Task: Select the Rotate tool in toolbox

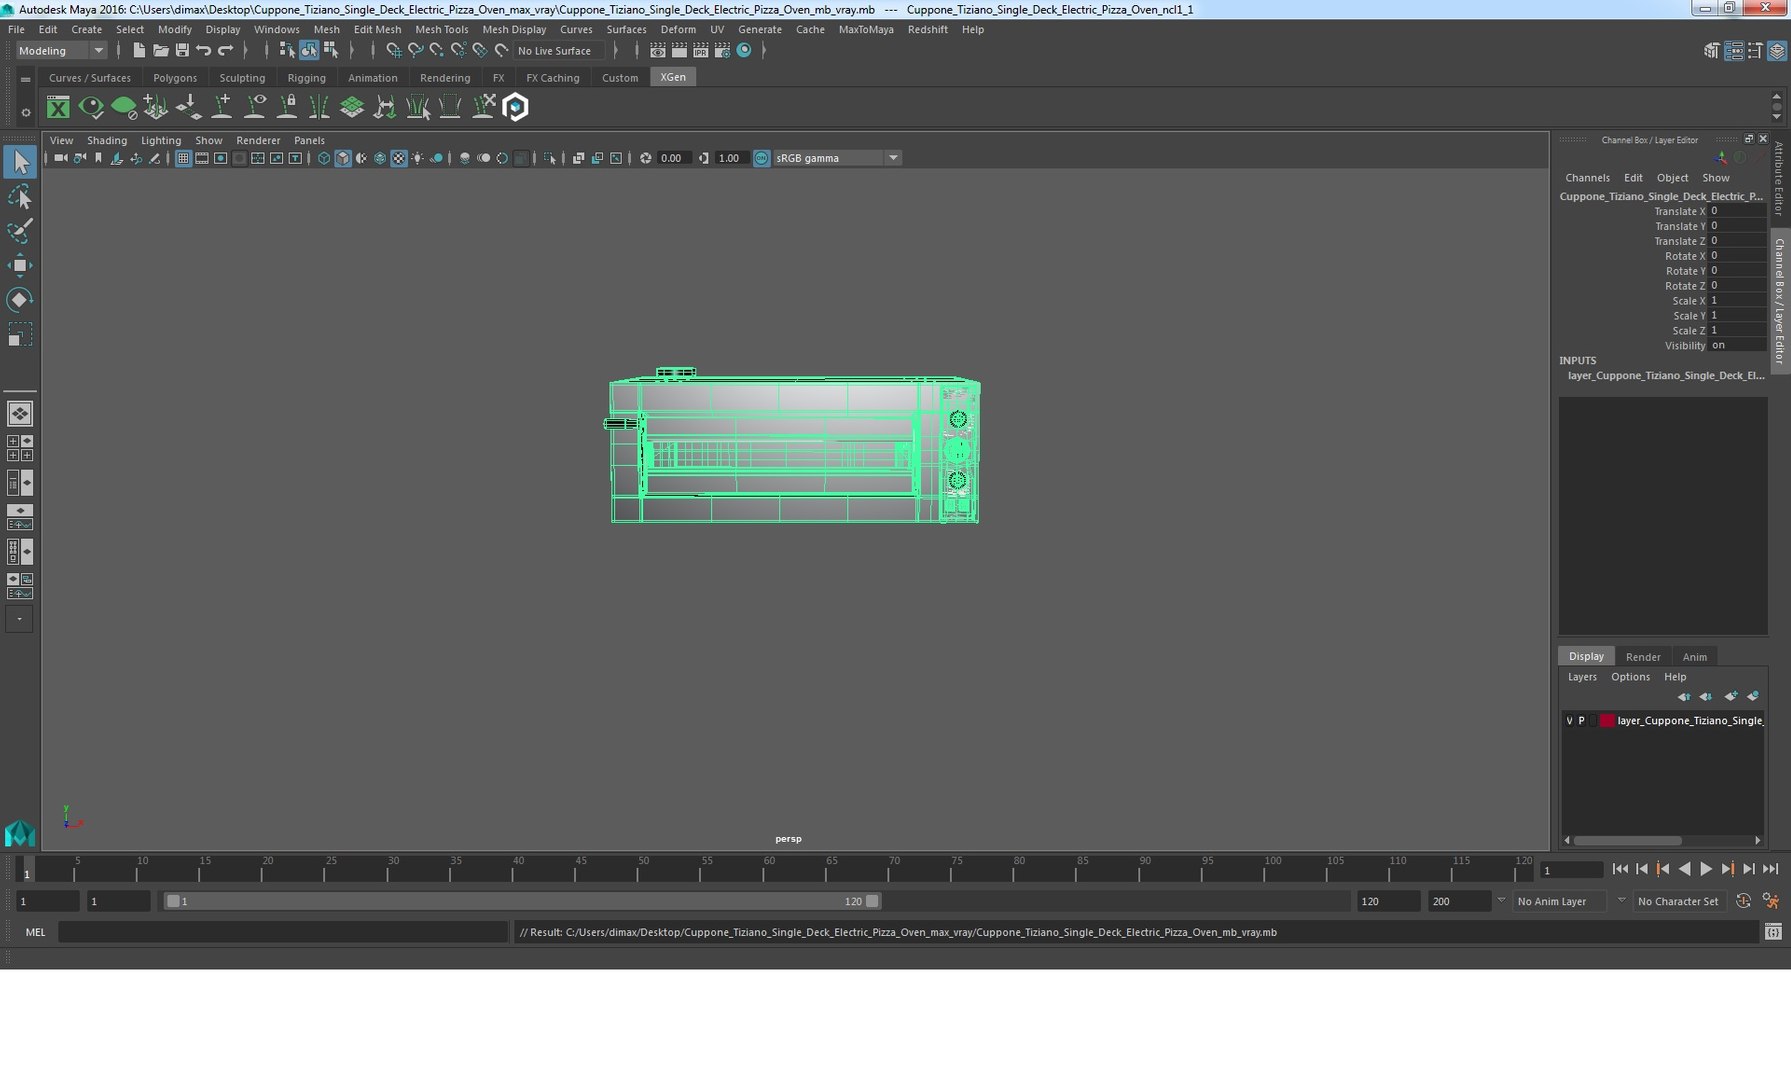Action: 19,299
